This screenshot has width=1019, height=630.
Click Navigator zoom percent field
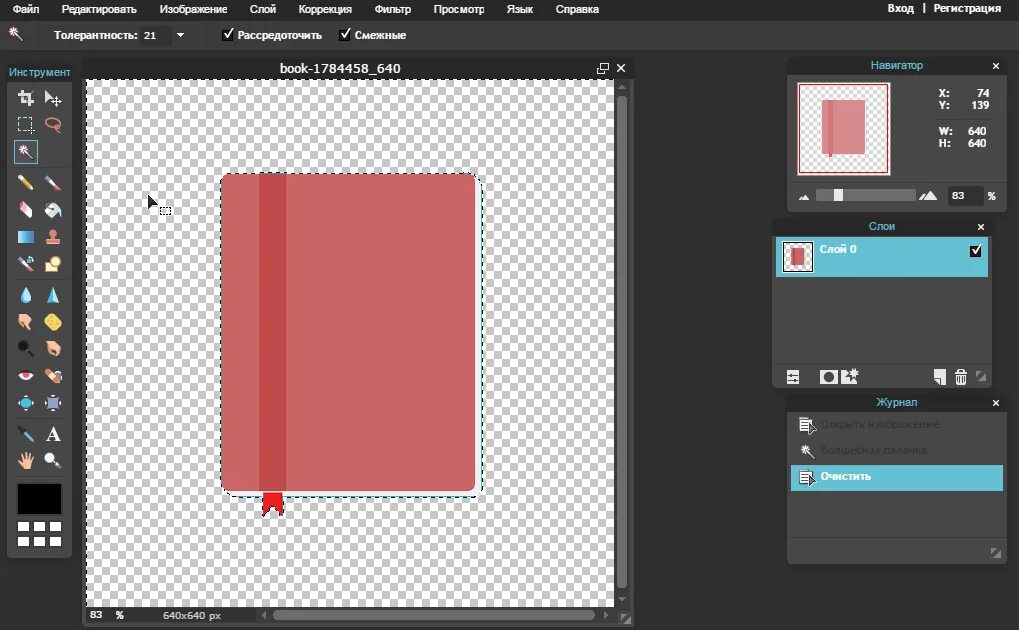(x=964, y=196)
